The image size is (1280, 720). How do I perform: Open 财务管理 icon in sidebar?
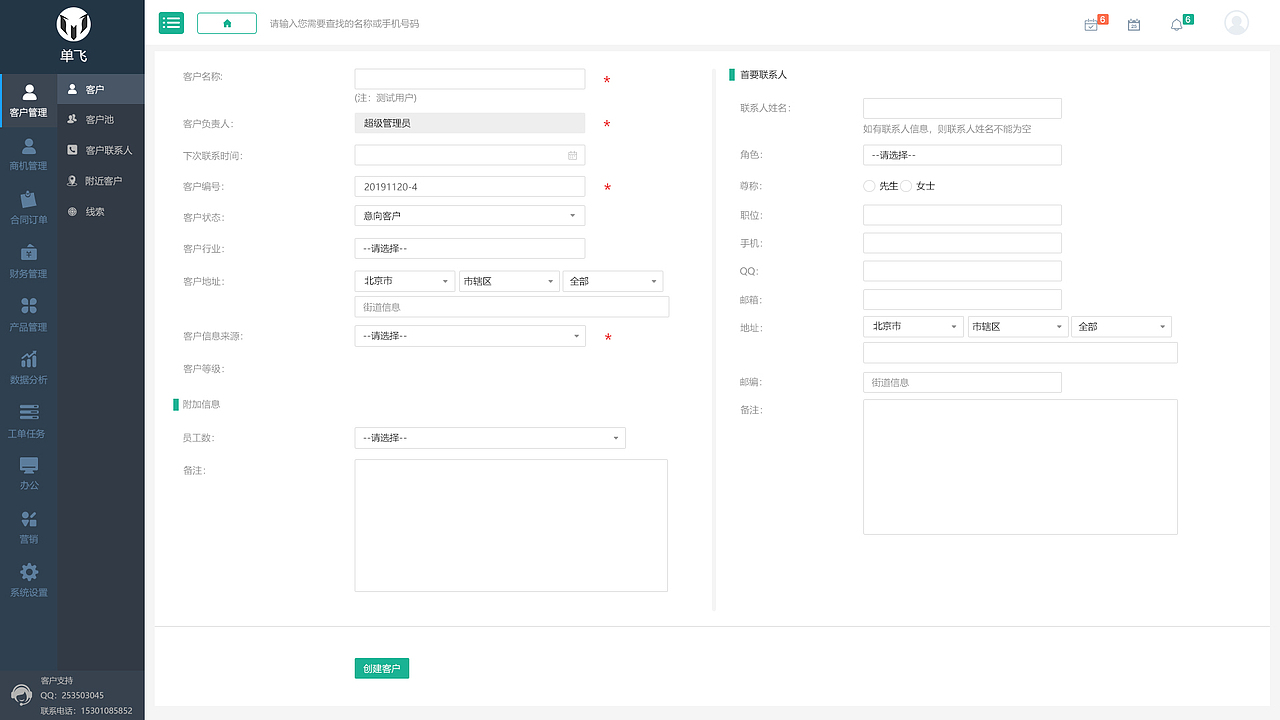(x=29, y=253)
